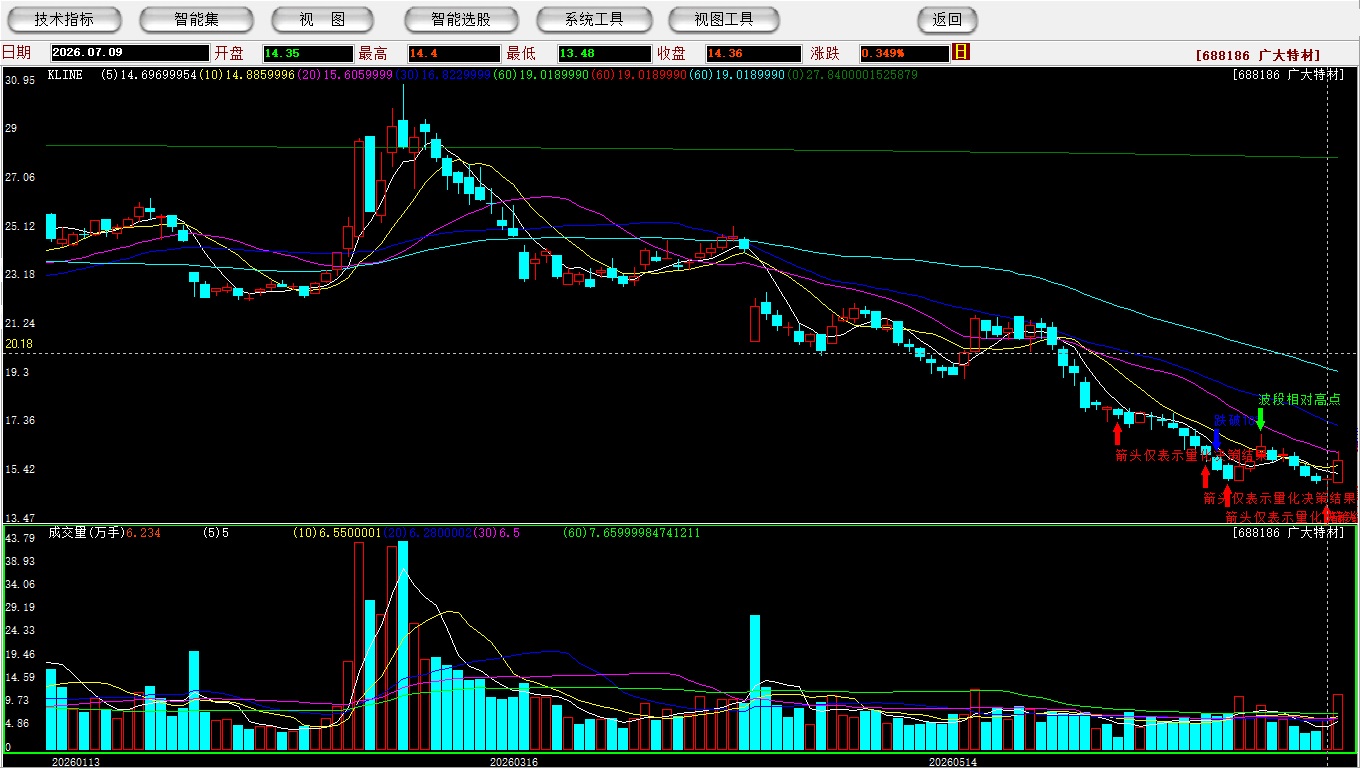
Task: Select the 智能选股 button
Action: pyautogui.click(x=461, y=19)
